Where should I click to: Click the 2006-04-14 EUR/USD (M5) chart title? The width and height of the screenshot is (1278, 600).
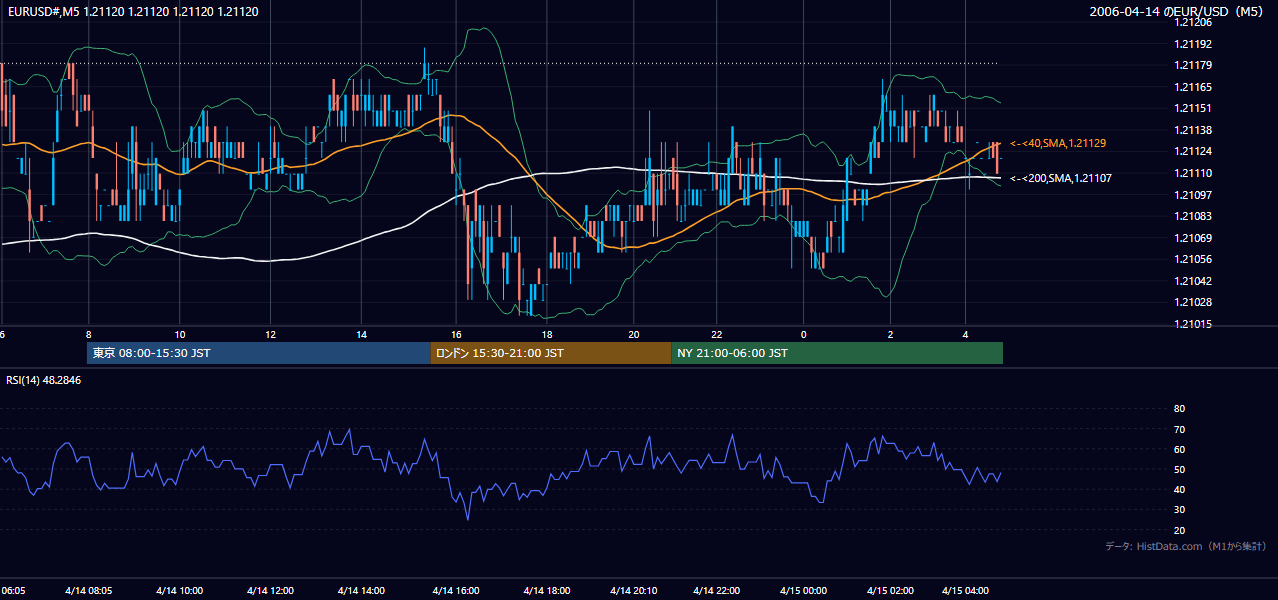[x=1177, y=12]
